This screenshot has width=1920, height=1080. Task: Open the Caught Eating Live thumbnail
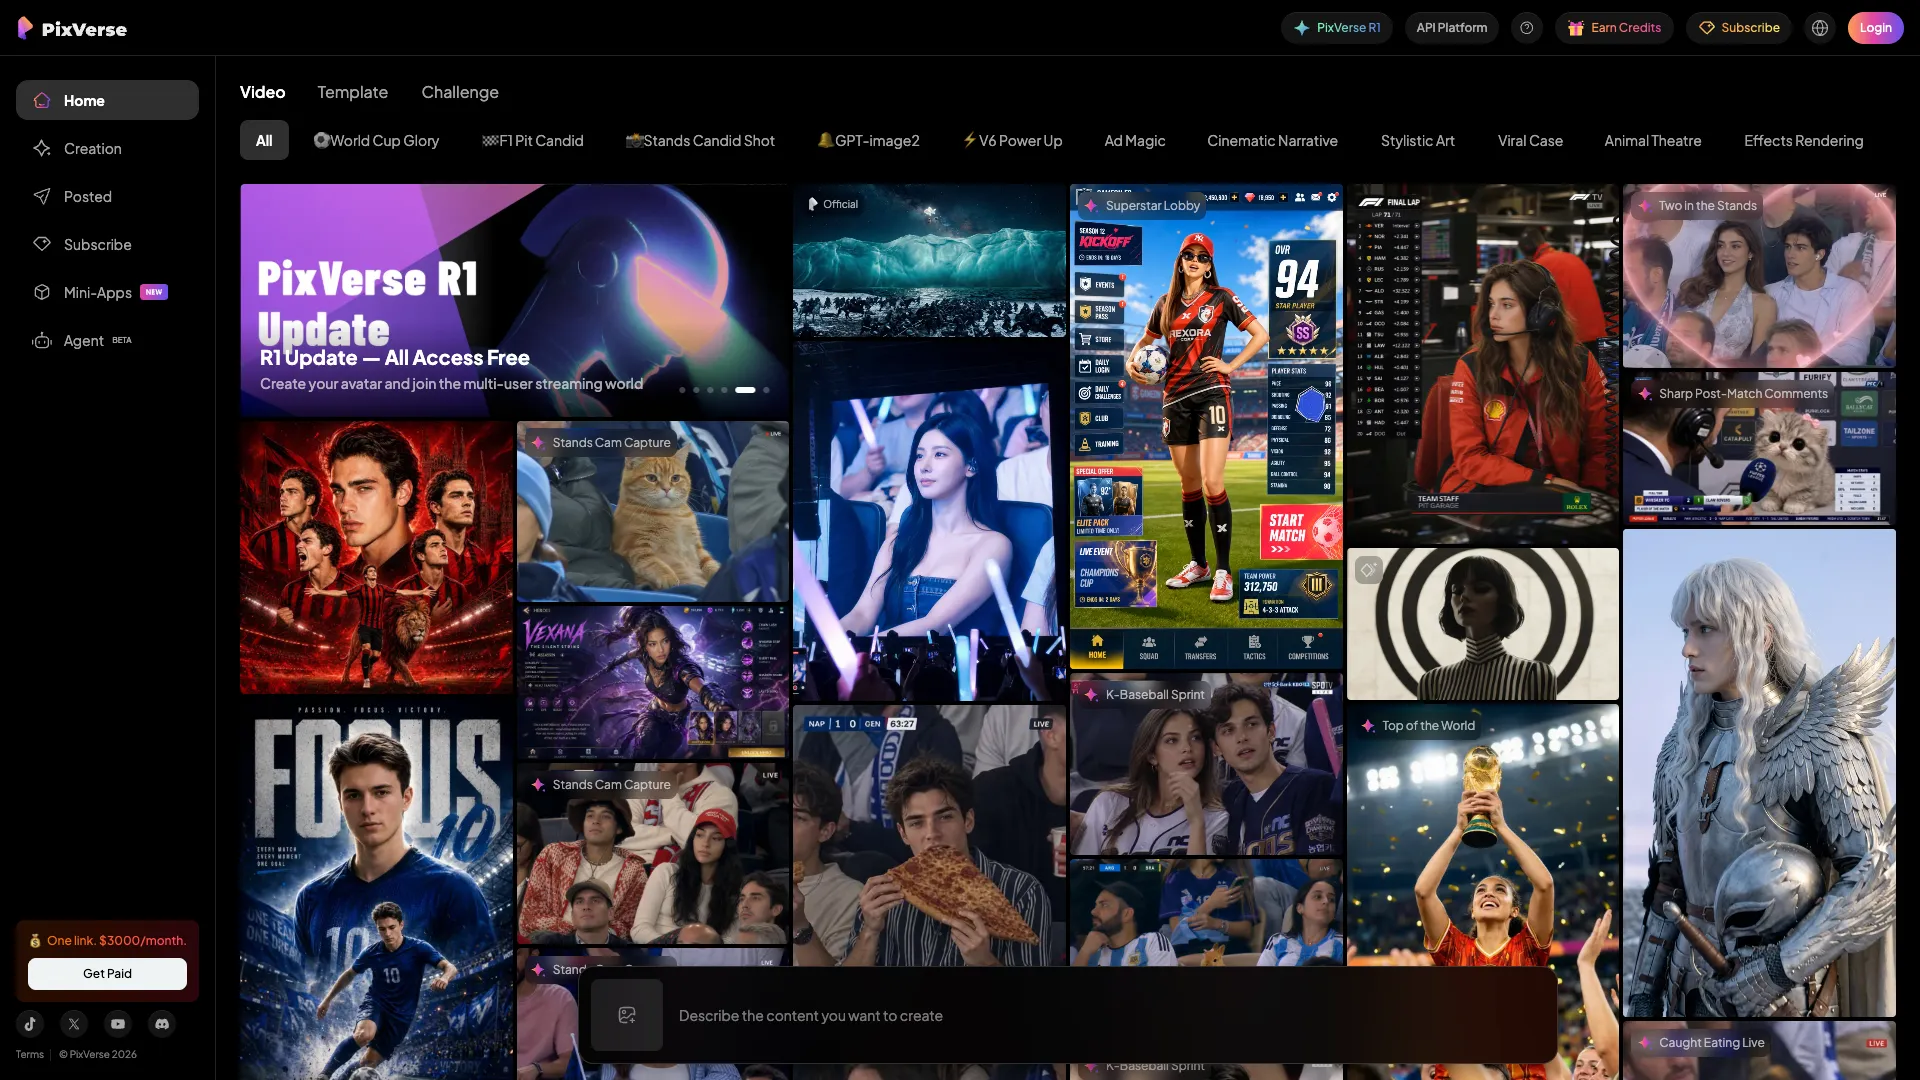(1759, 1050)
